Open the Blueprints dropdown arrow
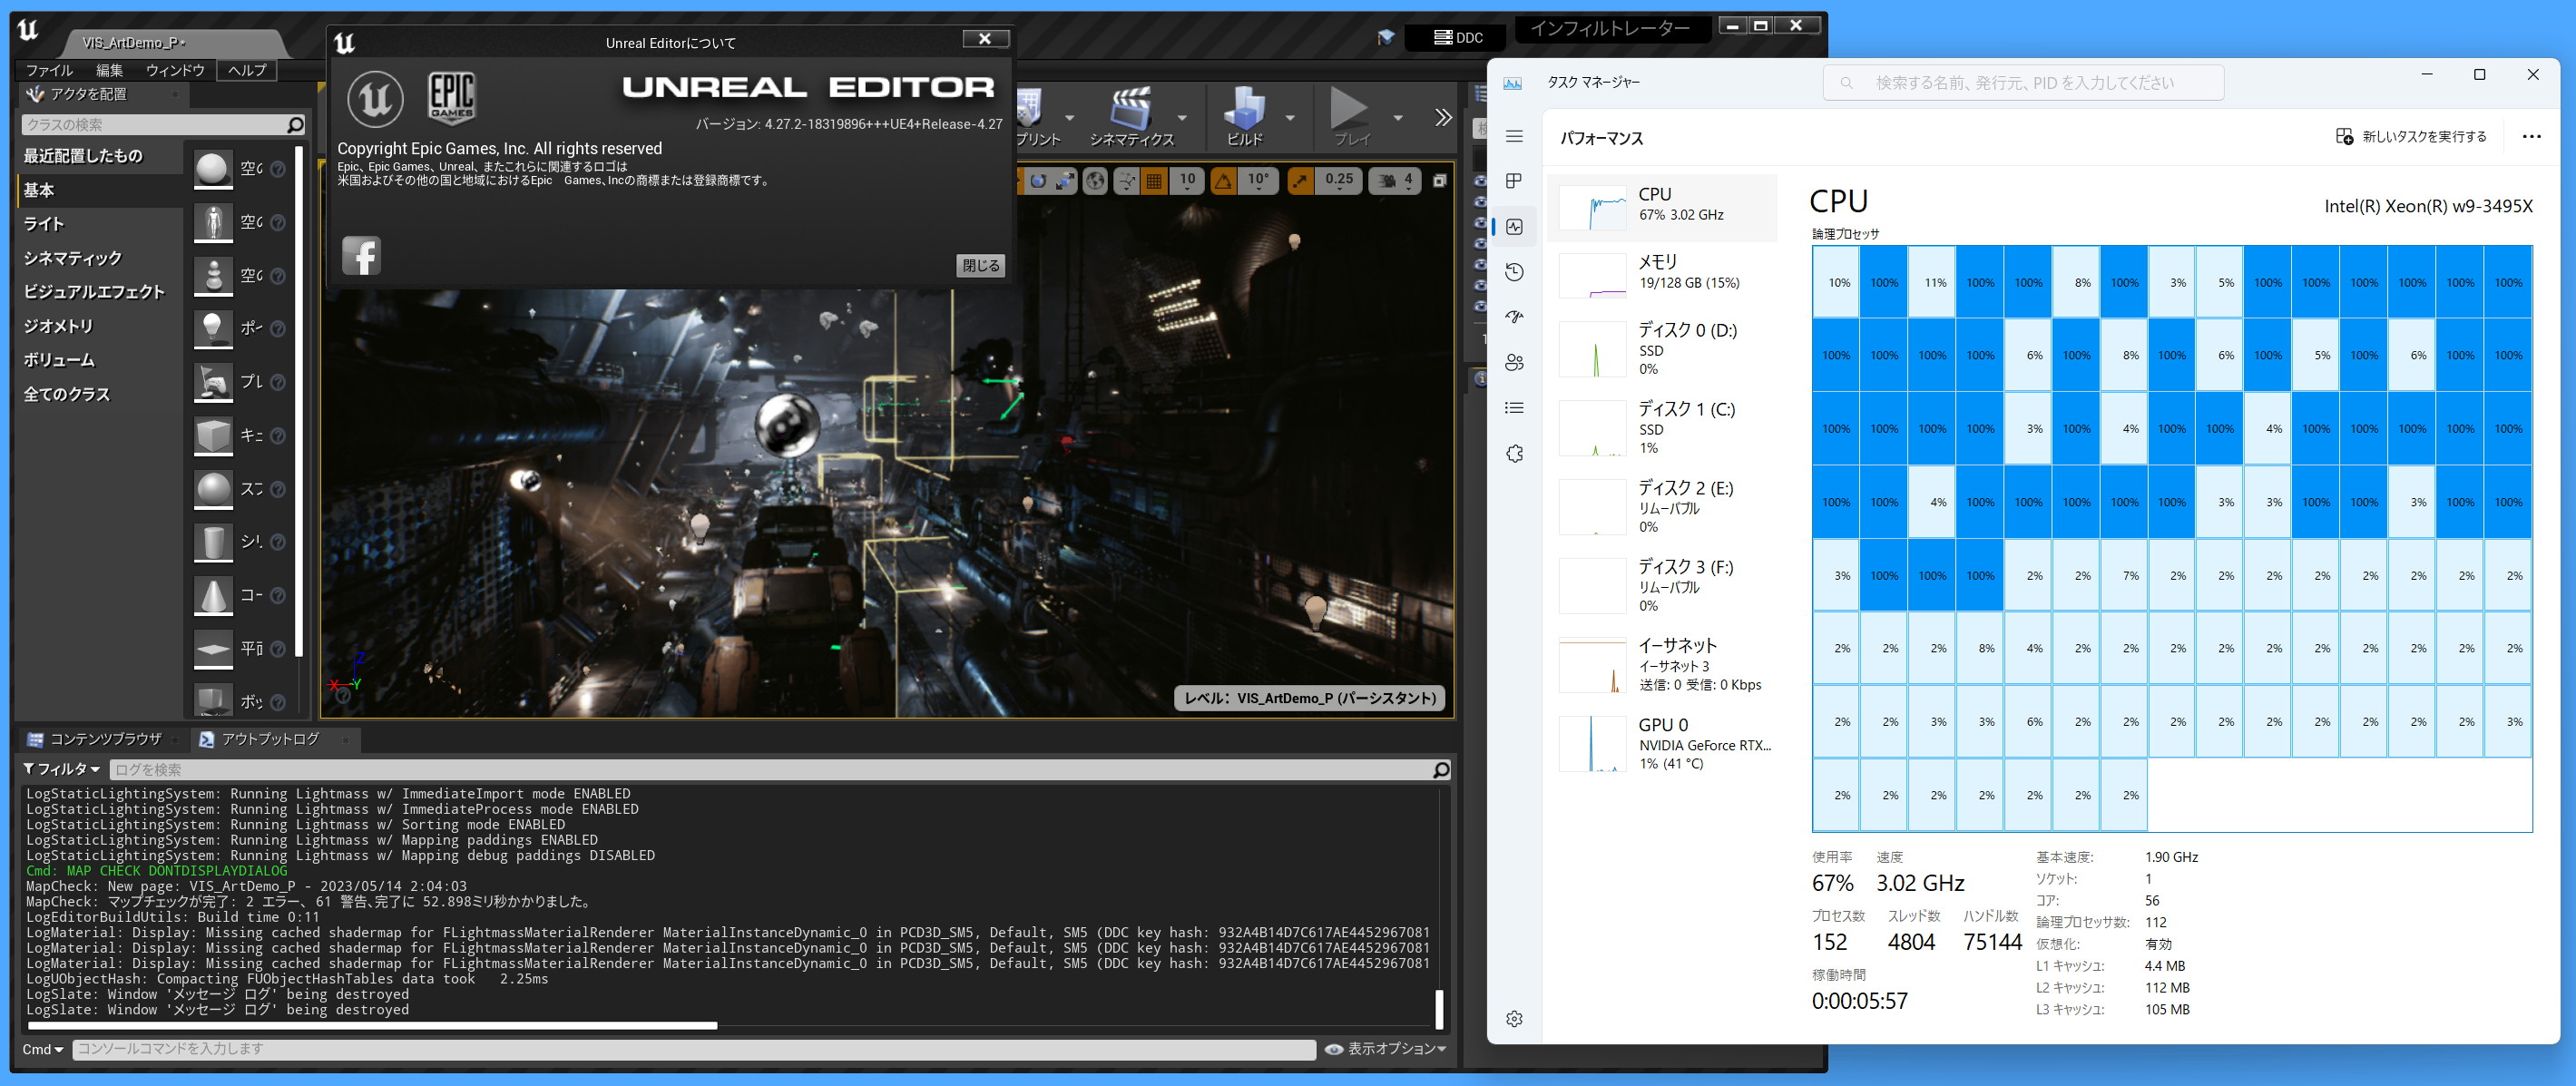Viewport: 2576px width, 1086px height. (x=1069, y=118)
